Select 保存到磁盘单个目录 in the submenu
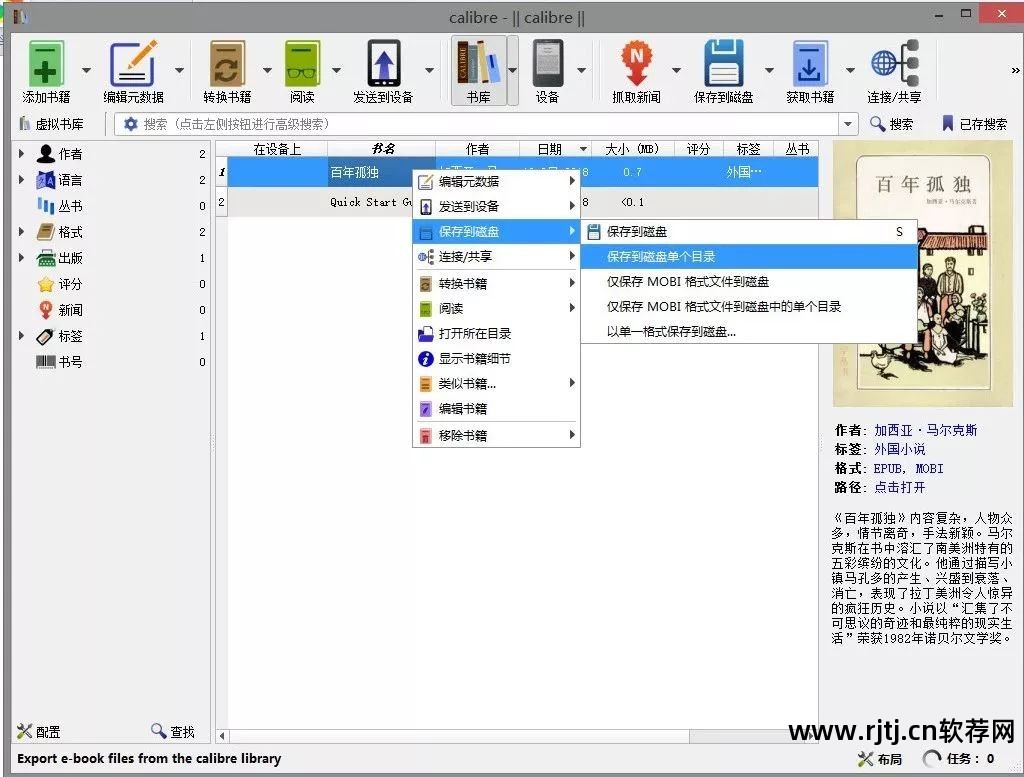This screenshot has width=1024, height=777. (661, 257)
